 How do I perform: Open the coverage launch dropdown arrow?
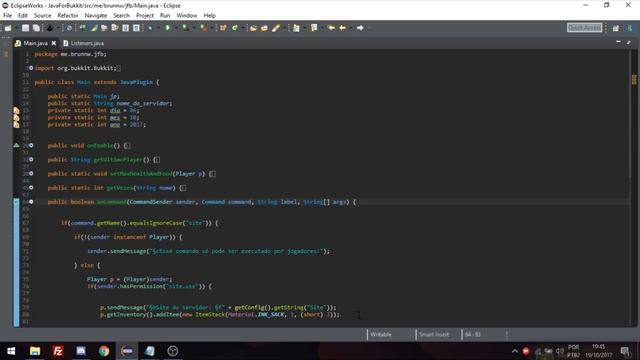pos(194,28)
